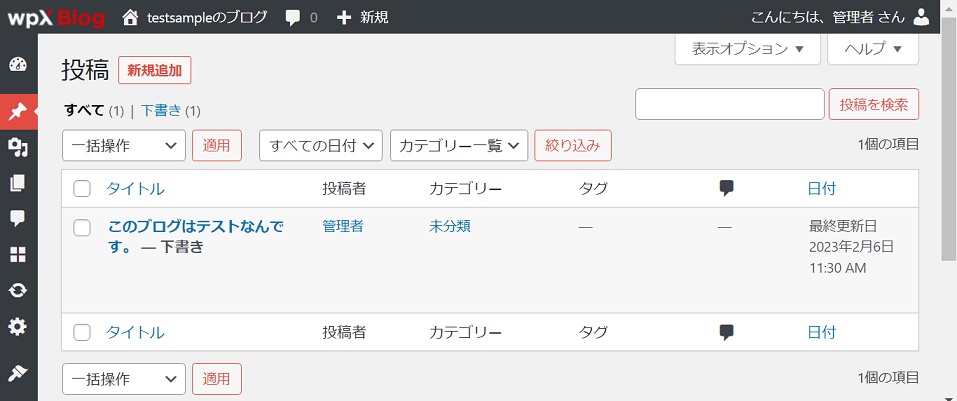
Task: Open the Dashboard gauge icon in sidebar
Action: [x=18, y=65]
